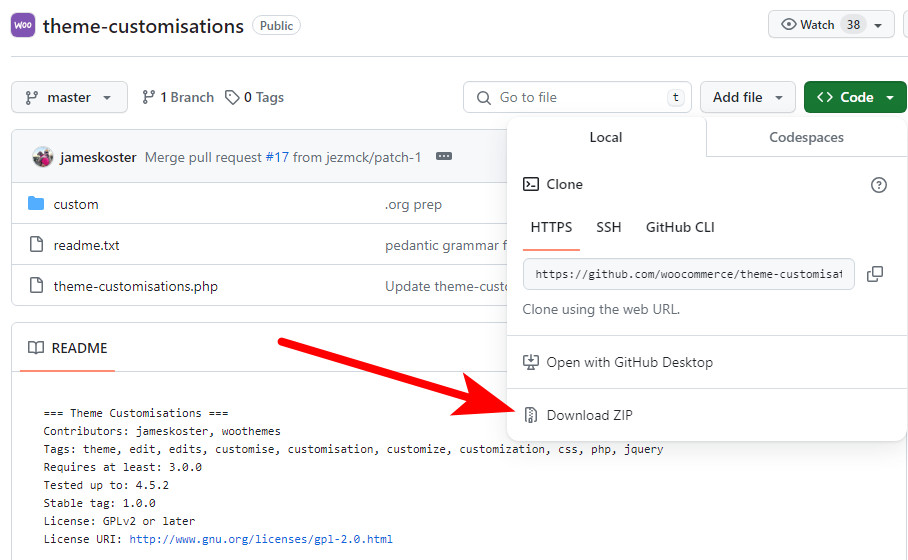Open the 1 Branch link
The image size is (908, 560).
tap(178, 97)
